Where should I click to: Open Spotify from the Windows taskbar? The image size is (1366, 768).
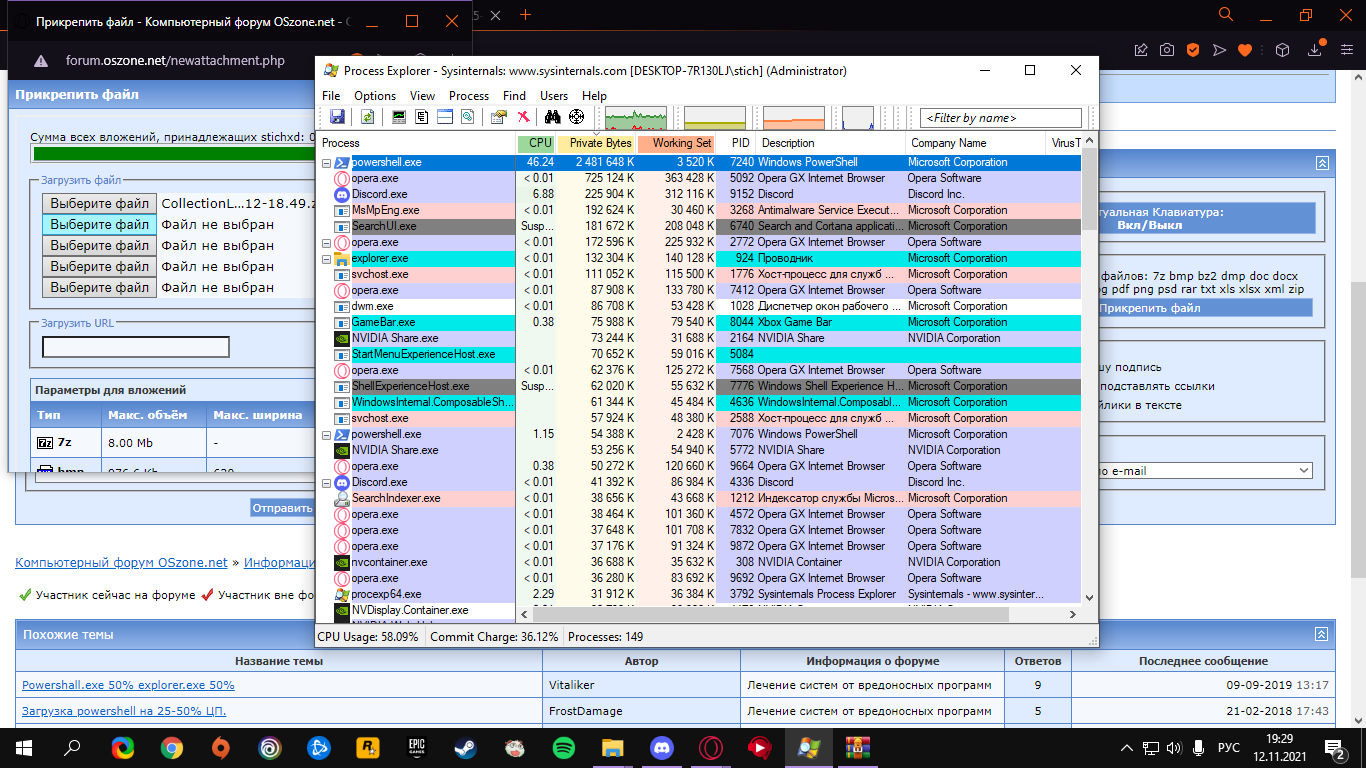pos(564,747)
